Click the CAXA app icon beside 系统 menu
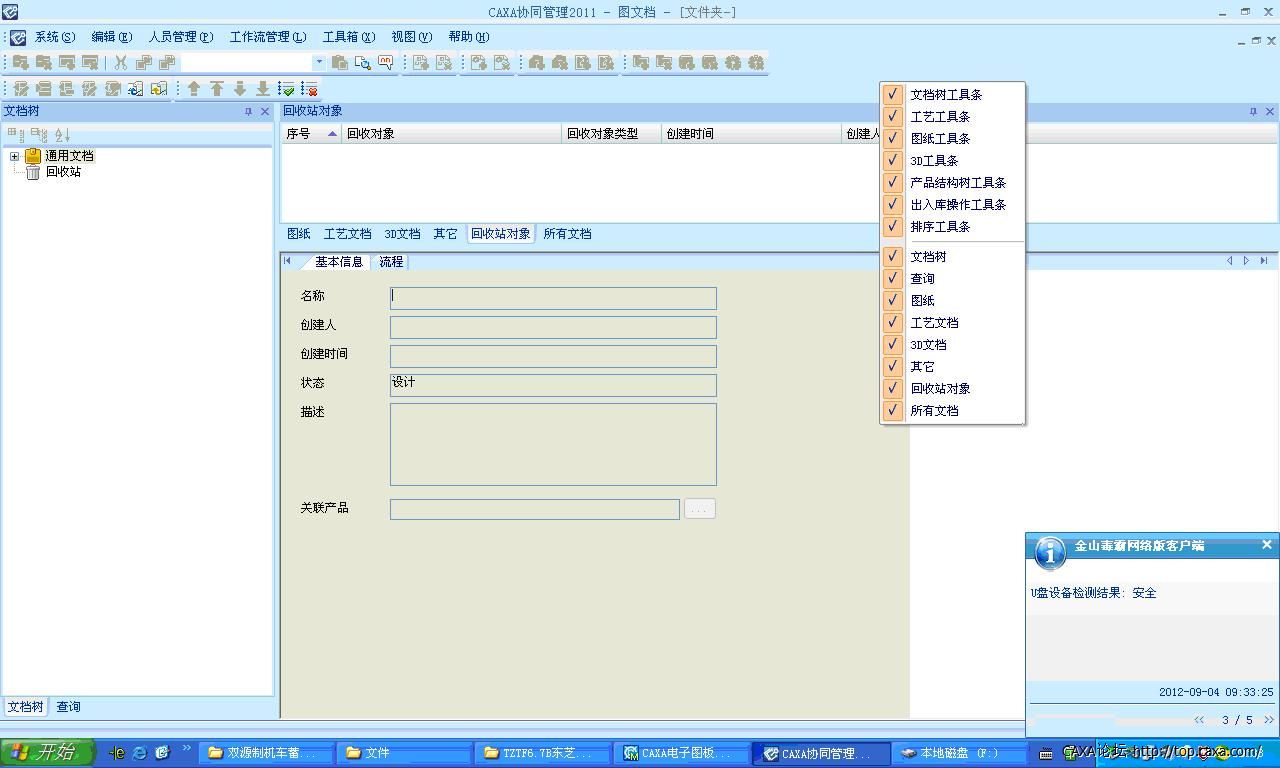1280x768 pixels. pyautogui.click(x=17, y=37)
